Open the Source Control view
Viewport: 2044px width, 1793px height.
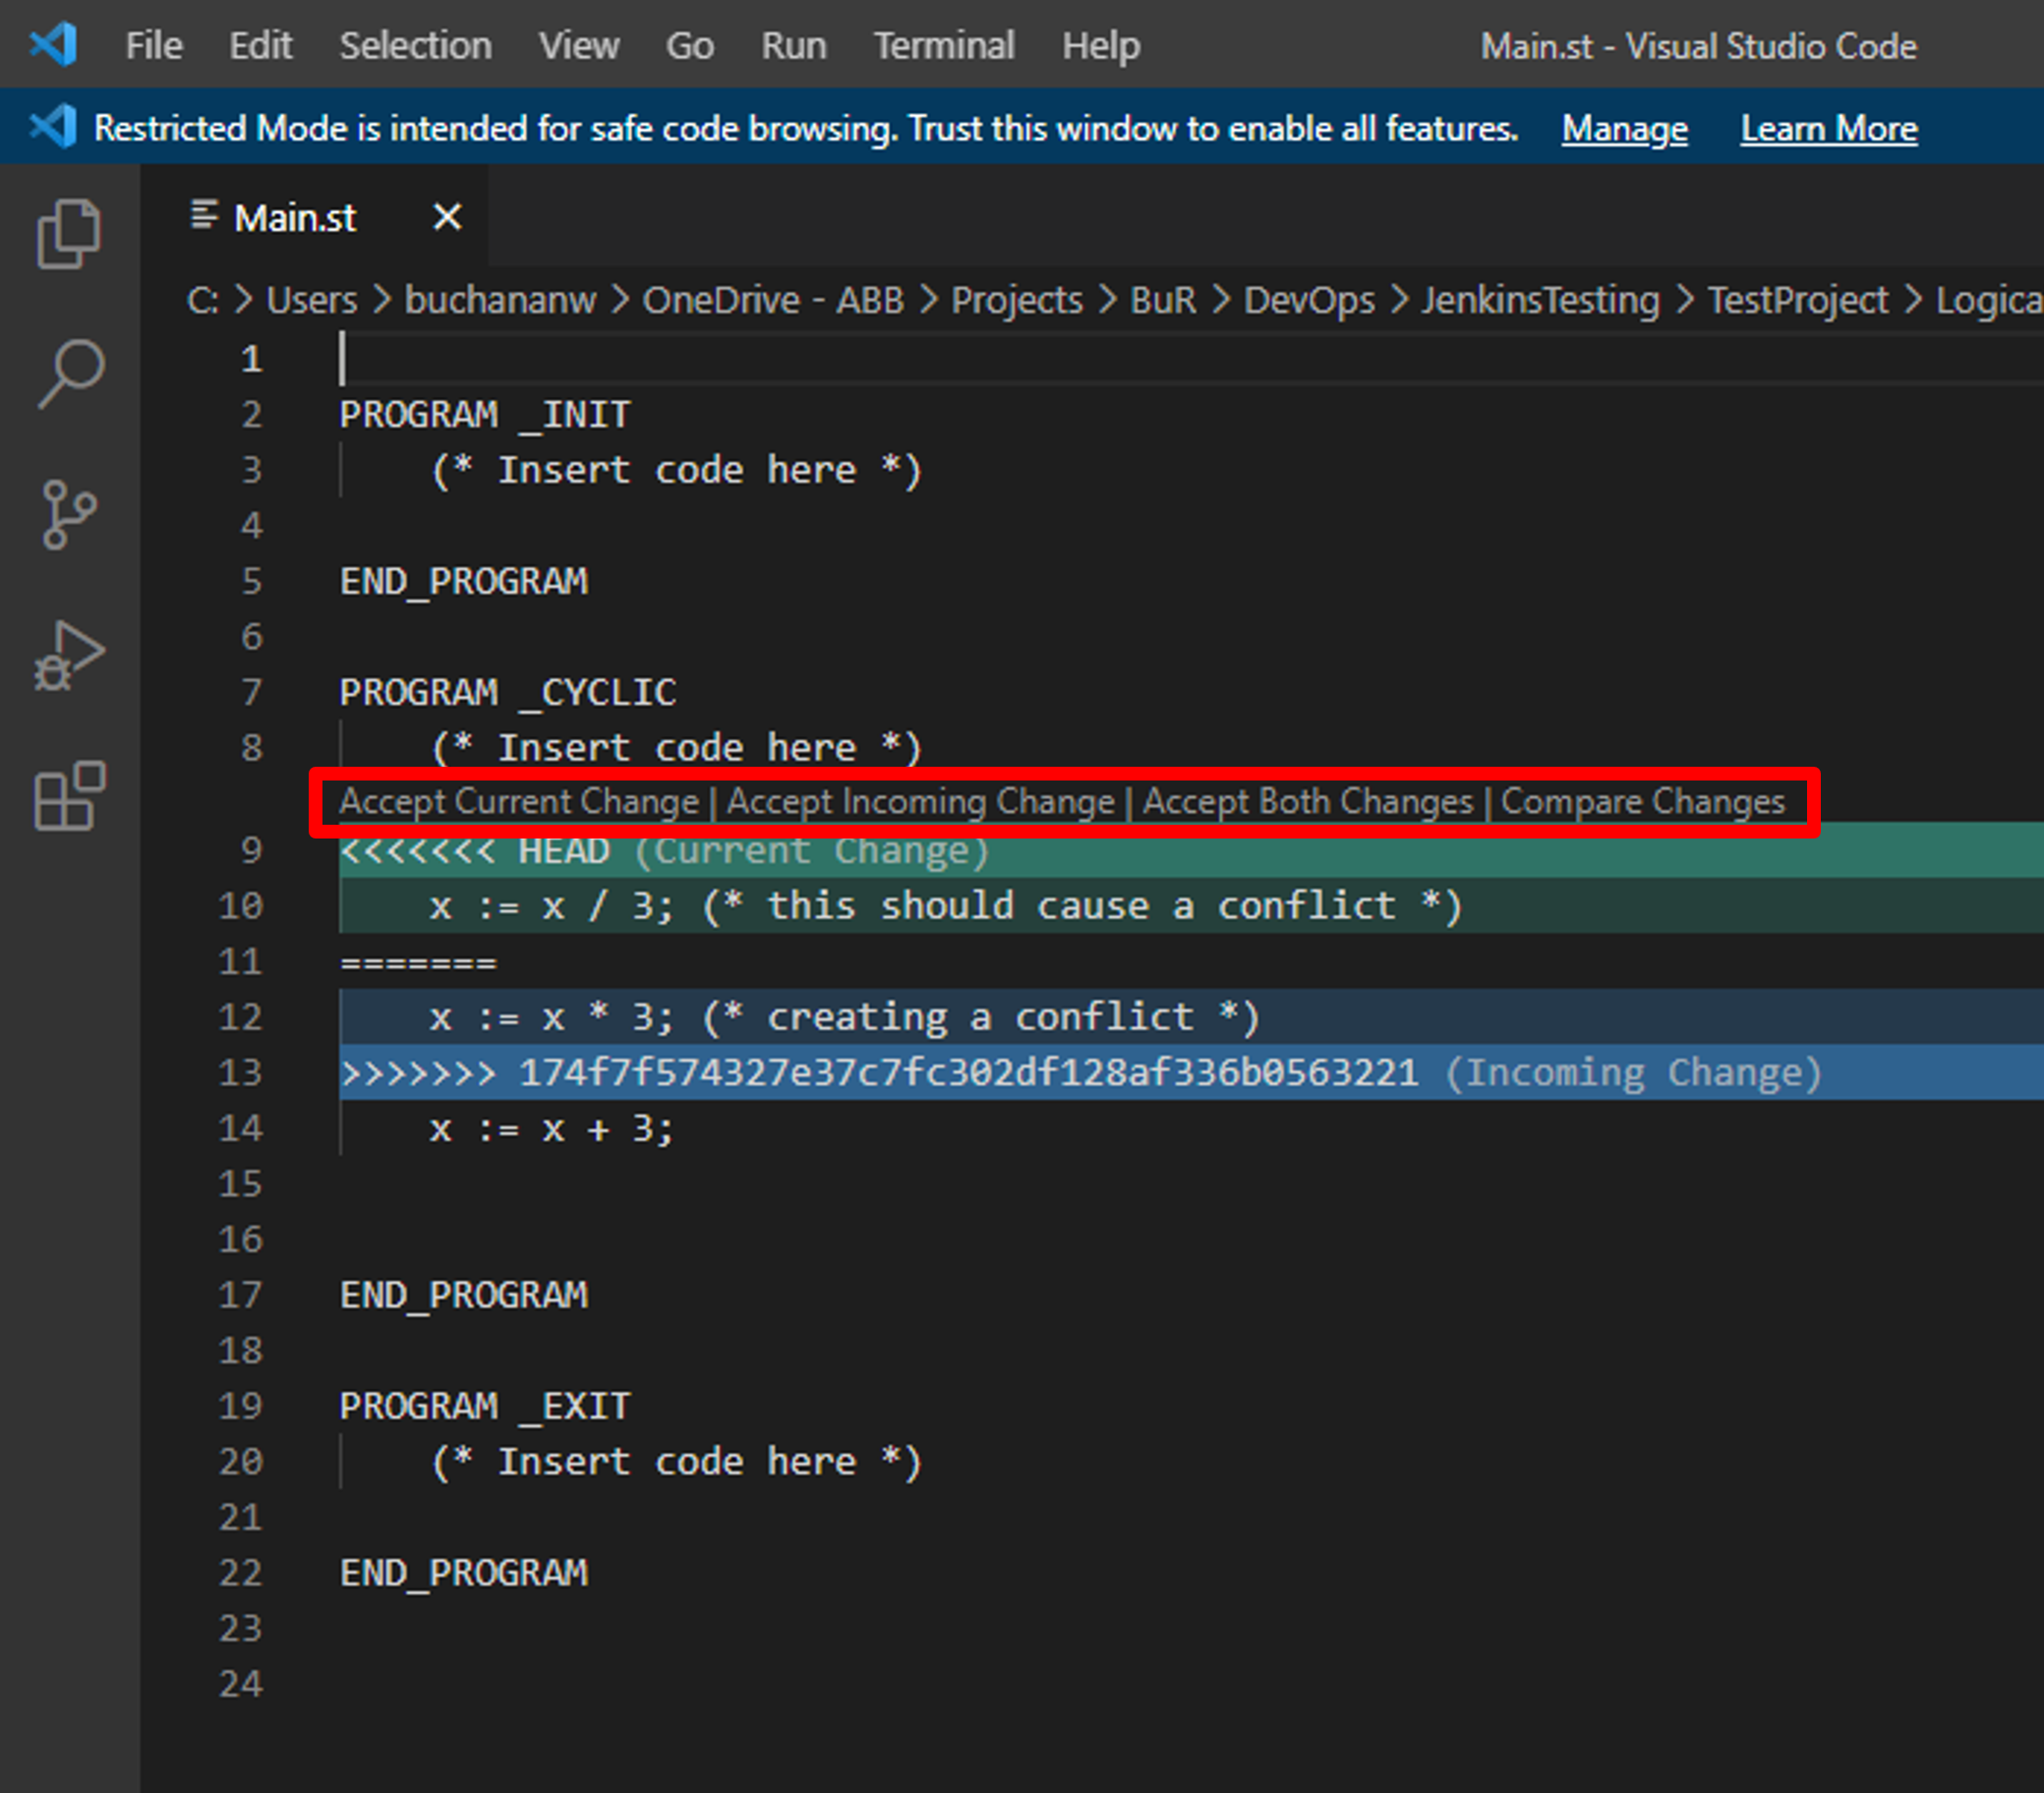point(69,514)
